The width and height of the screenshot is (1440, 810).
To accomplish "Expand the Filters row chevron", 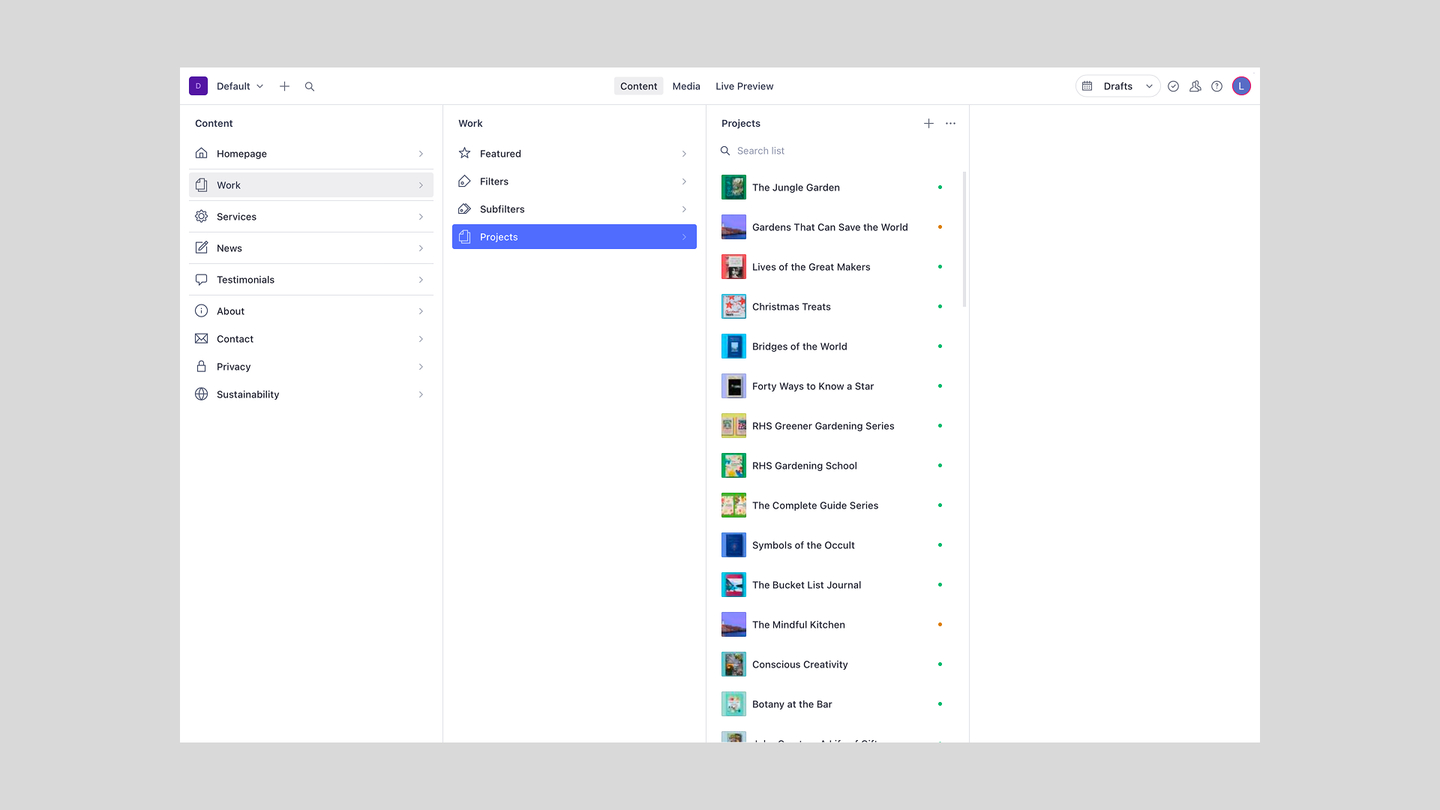I will click(684, 182).
